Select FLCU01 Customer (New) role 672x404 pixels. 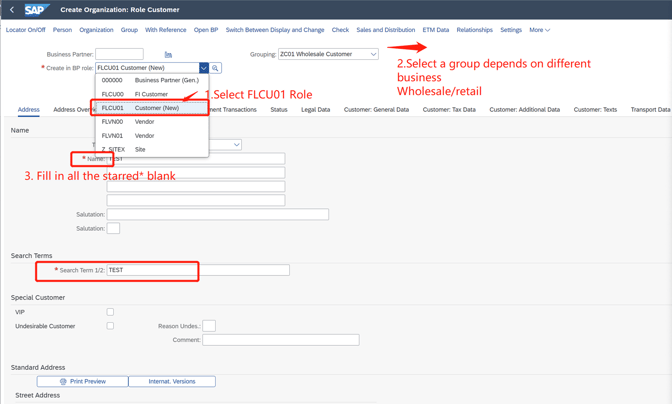click(152, 108)
